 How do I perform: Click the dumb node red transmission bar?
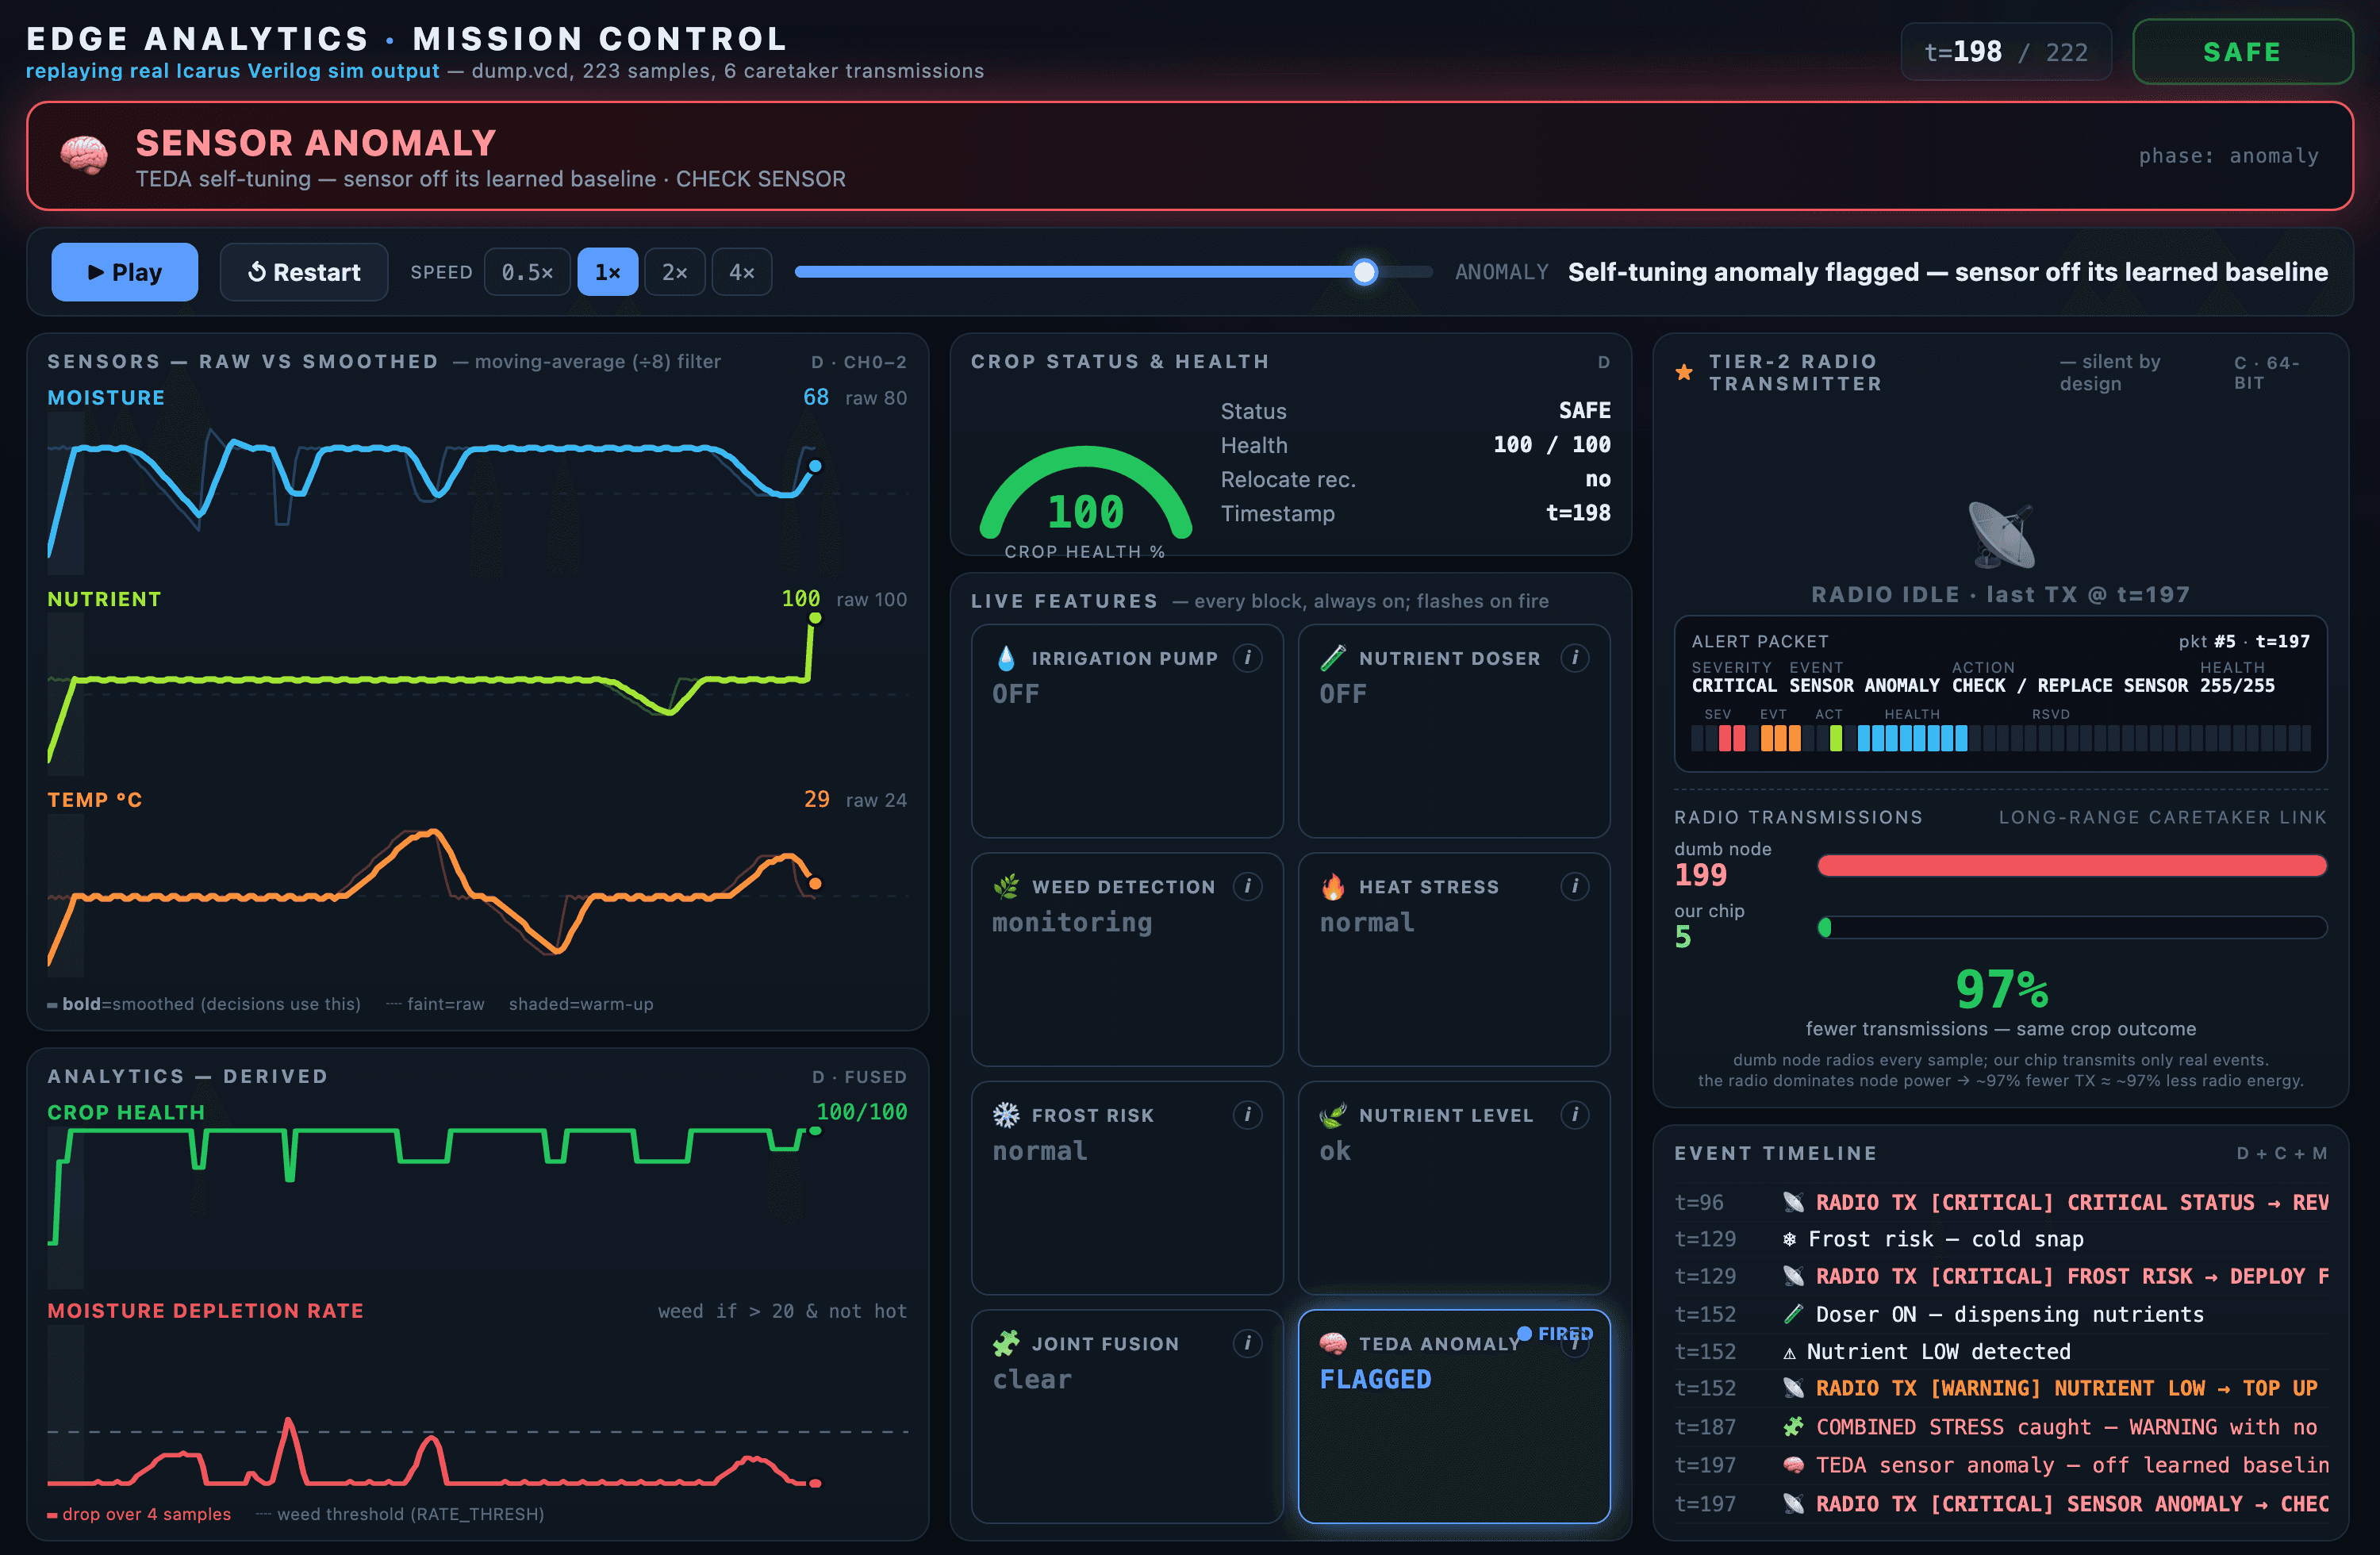click(2072, 866)
